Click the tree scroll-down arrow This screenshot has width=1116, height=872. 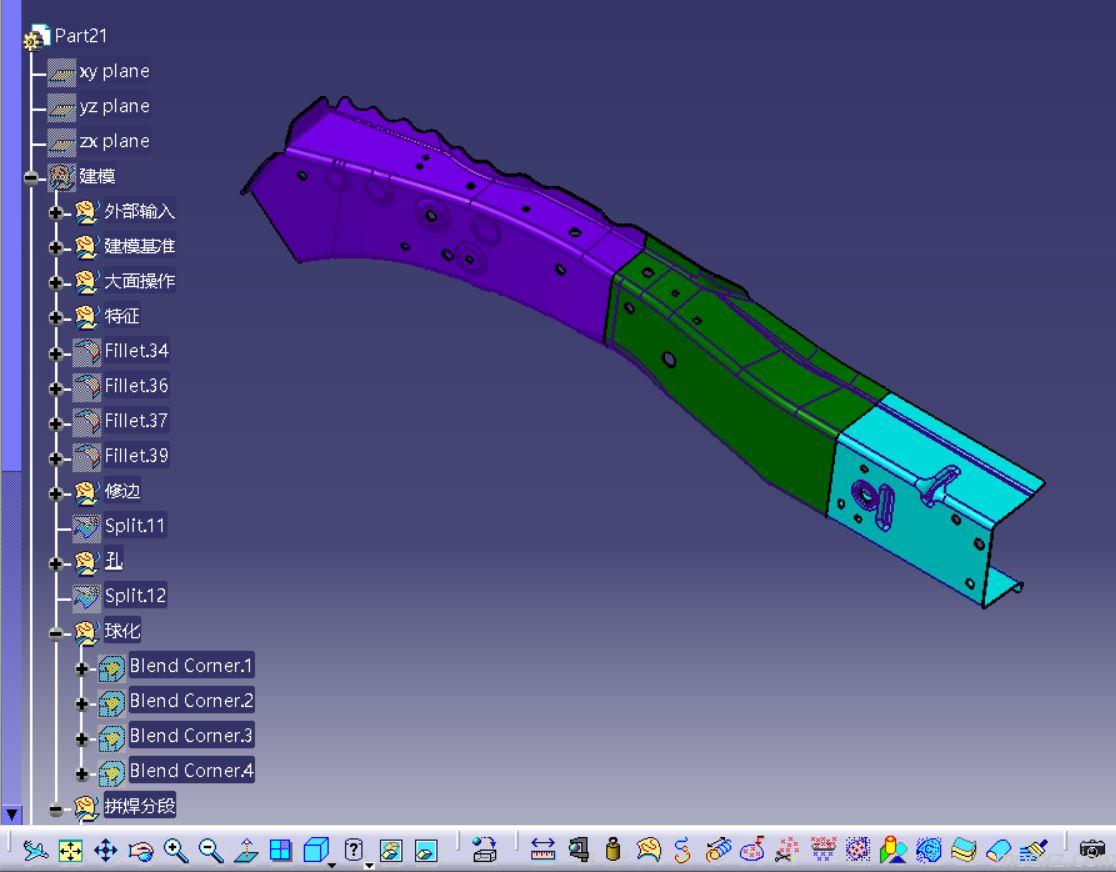[x=13, y=815]
